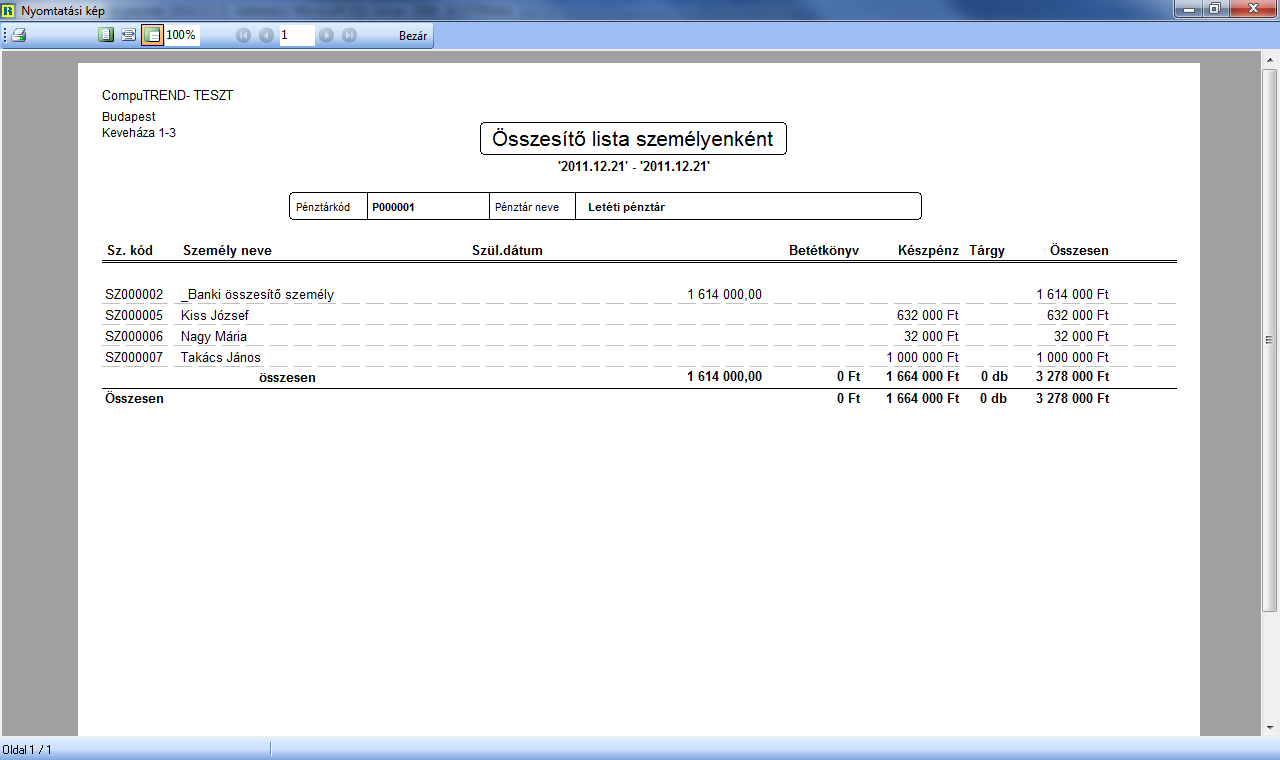Go to the last page button

pyautogui.click(x=349, y=35)
